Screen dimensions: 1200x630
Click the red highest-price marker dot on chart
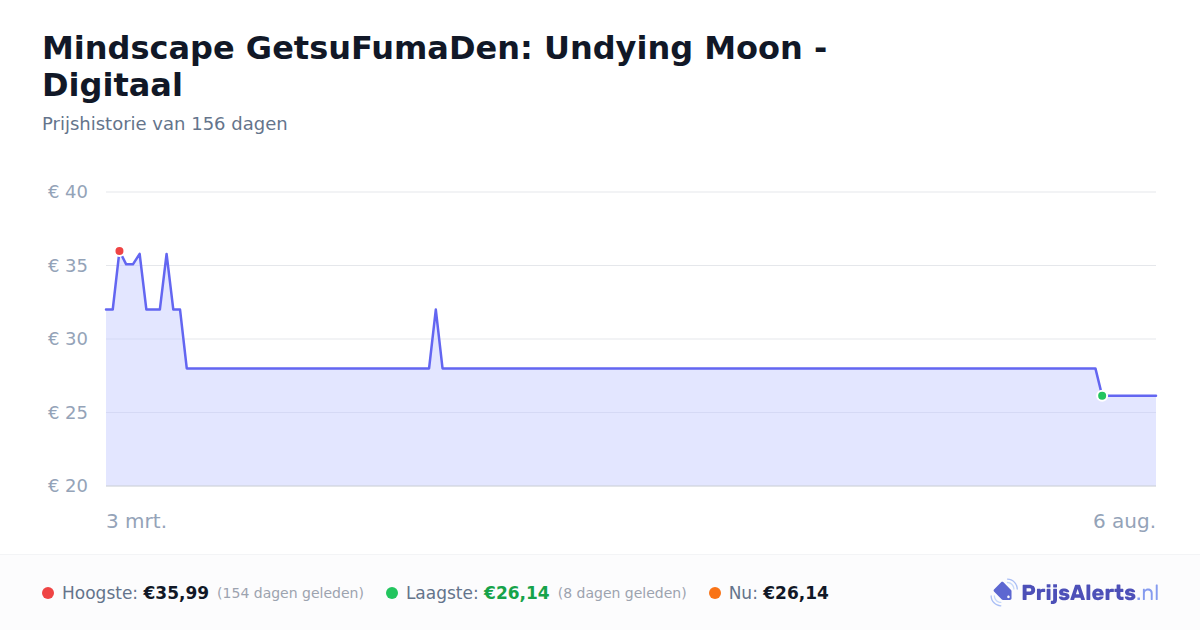[x=119, y=251]
